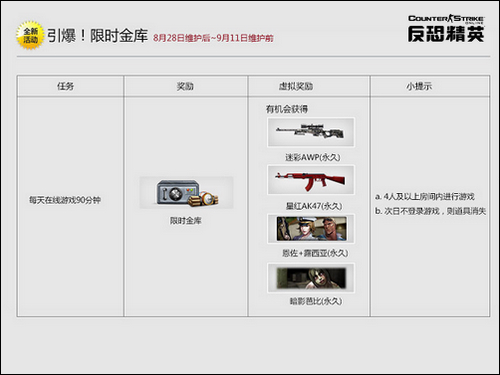Click the 暗影芭比(永久) label
This screenshot has width=500, height=375.
point(316,301)
